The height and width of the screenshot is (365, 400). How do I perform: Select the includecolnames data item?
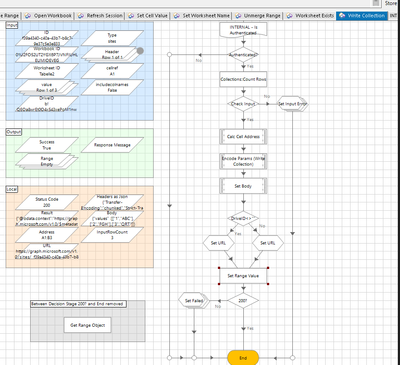tap(112, 87)
